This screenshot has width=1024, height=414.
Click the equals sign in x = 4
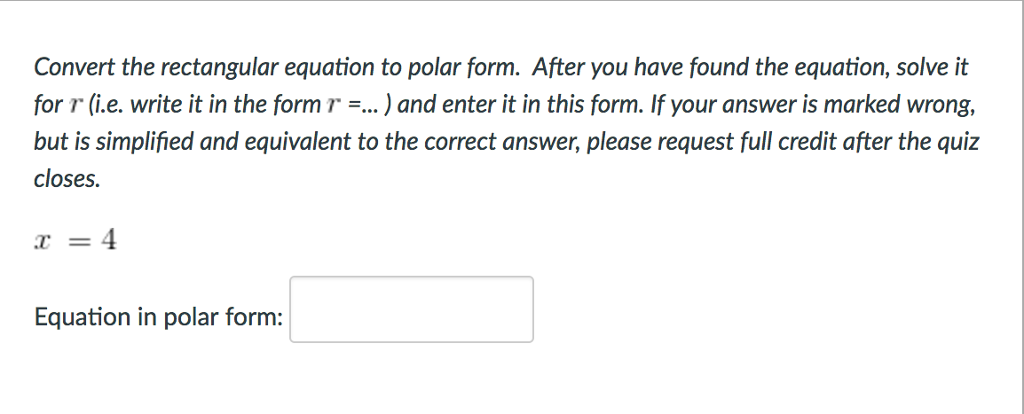click(78, 242)
